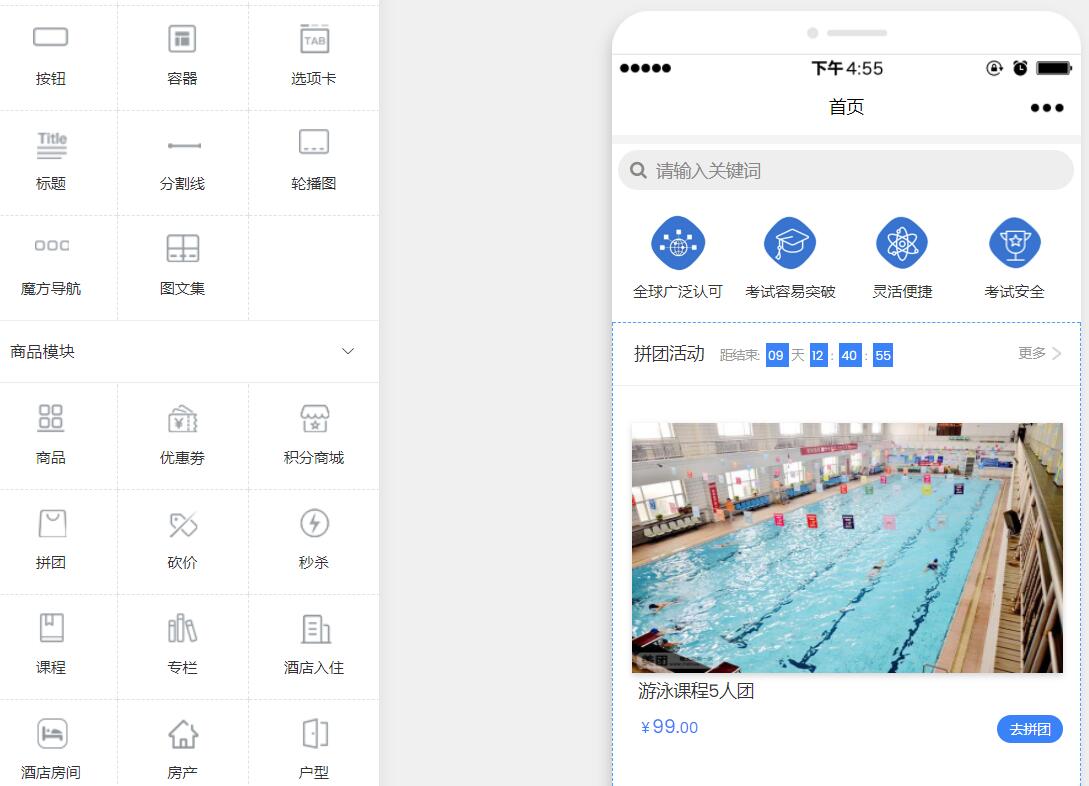Add the 分割线 divider component
Image resolution: width=1089 pixels, height=786 pixels.
(x=183, y=162)
